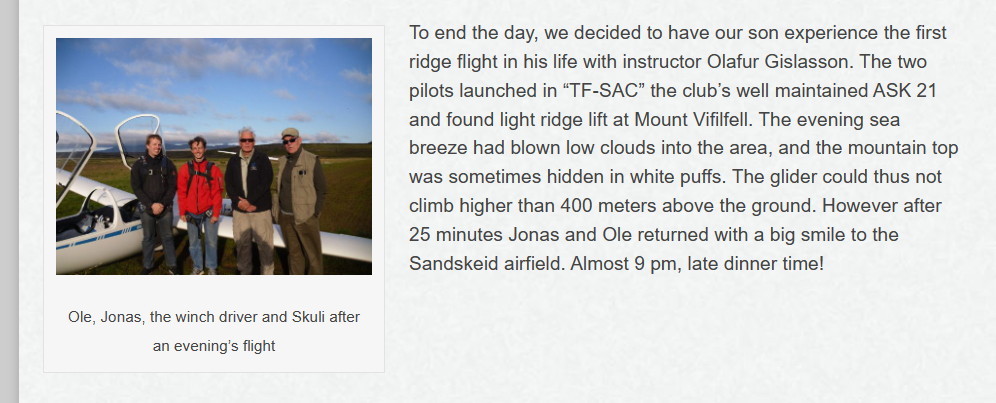
Task: Click the phrase '400 meters'
Action: pyautogui.click(x=609, y=206)
